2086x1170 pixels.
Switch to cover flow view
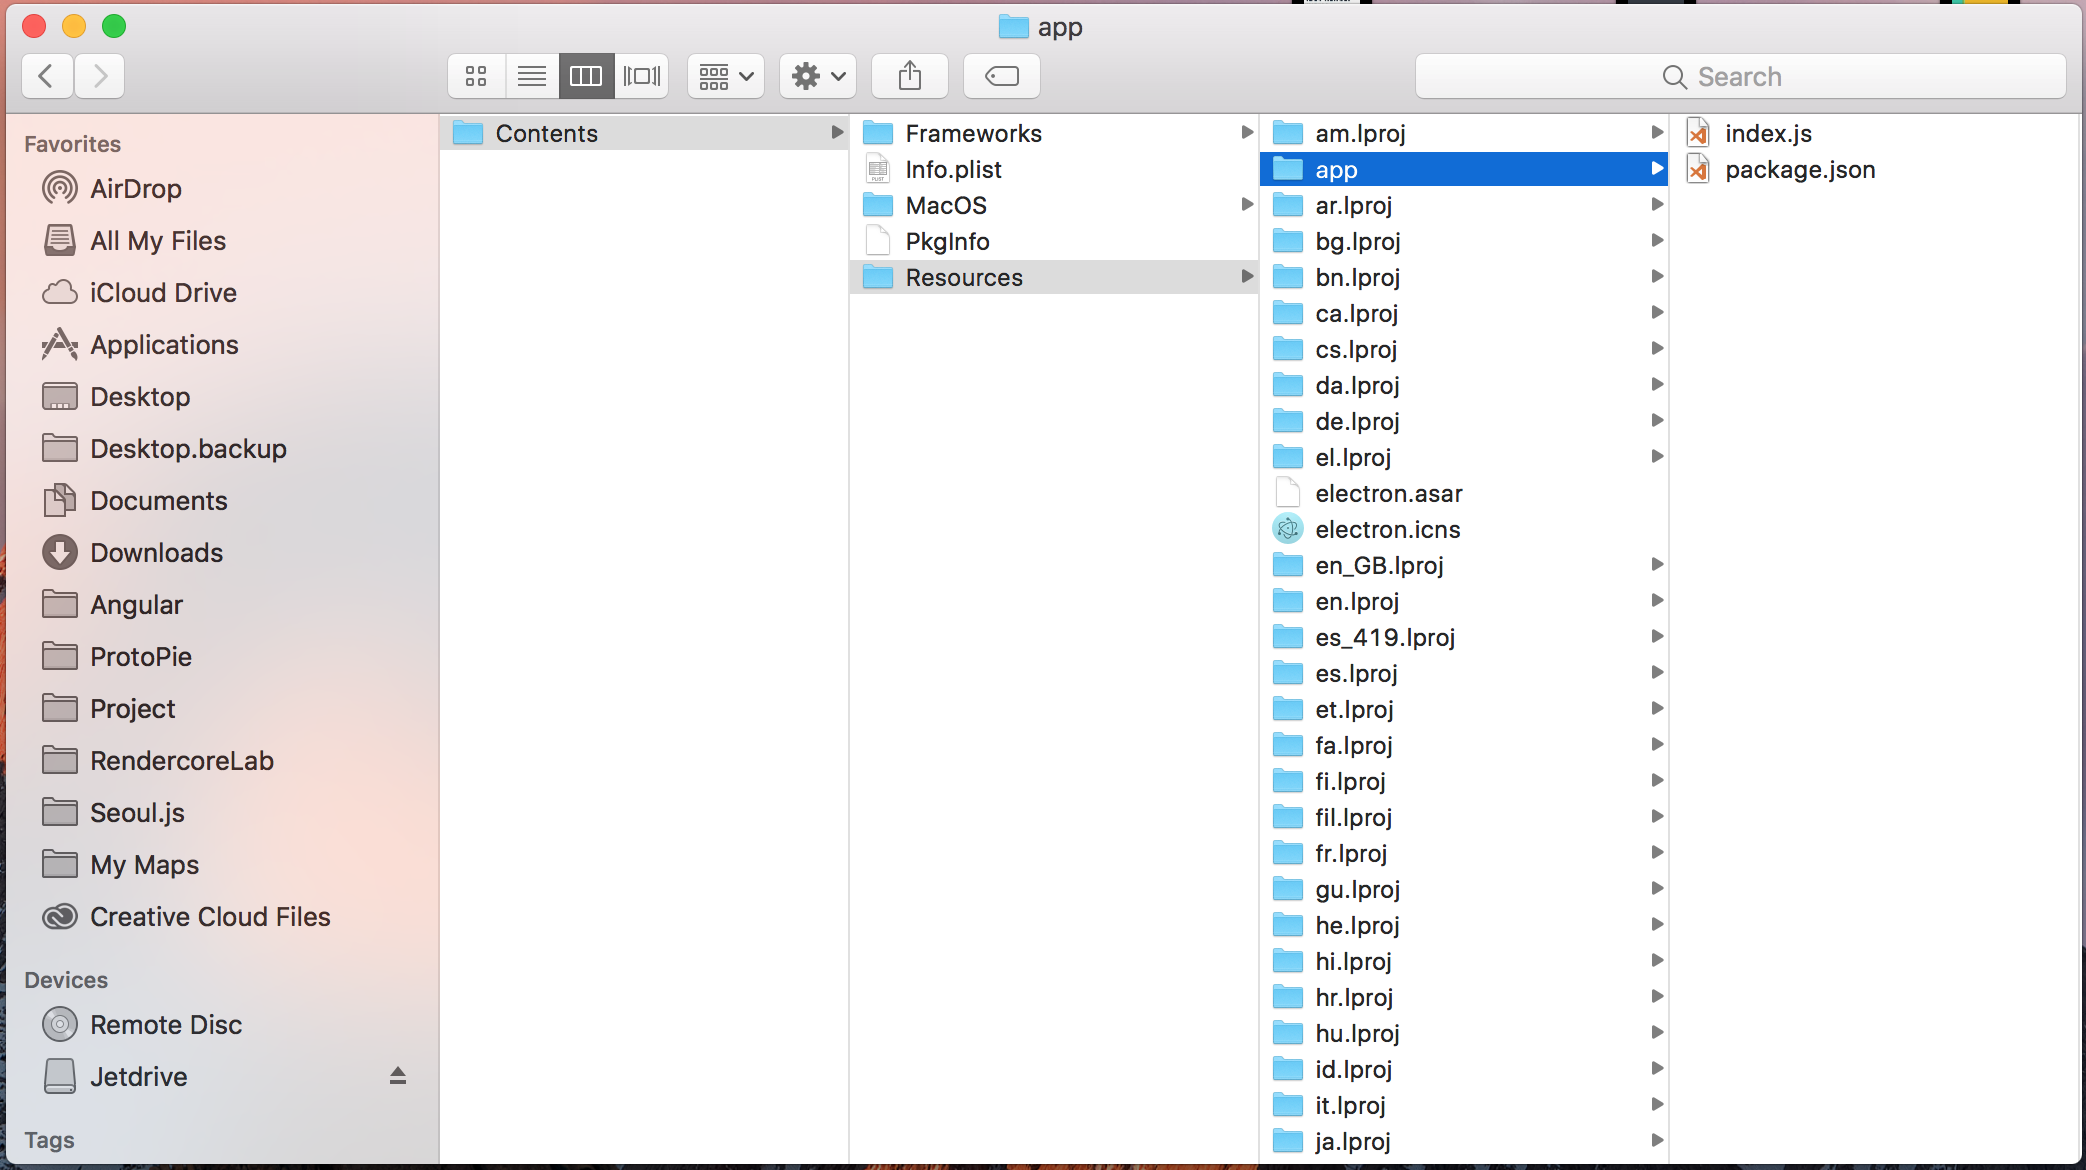642,76
